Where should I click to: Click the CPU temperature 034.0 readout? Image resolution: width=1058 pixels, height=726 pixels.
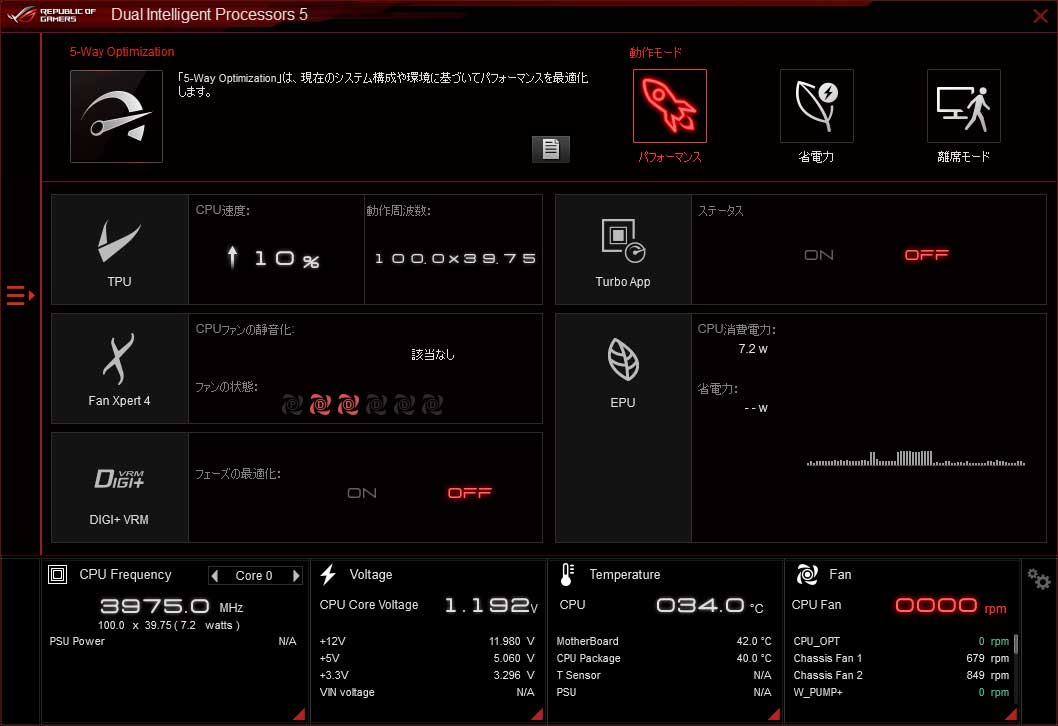coord(710,606)
